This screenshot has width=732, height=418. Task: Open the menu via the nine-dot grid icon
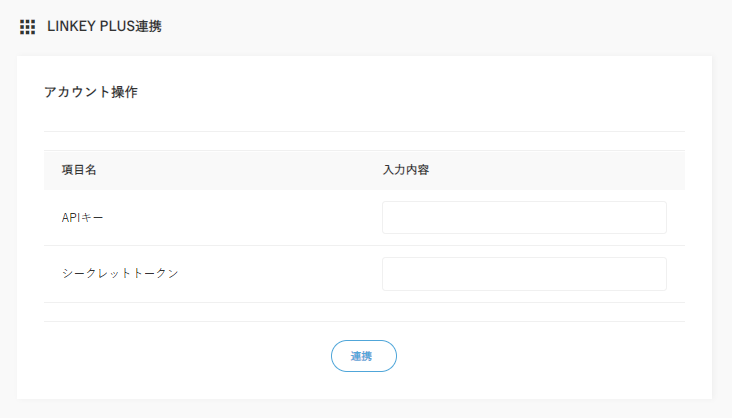27,27
